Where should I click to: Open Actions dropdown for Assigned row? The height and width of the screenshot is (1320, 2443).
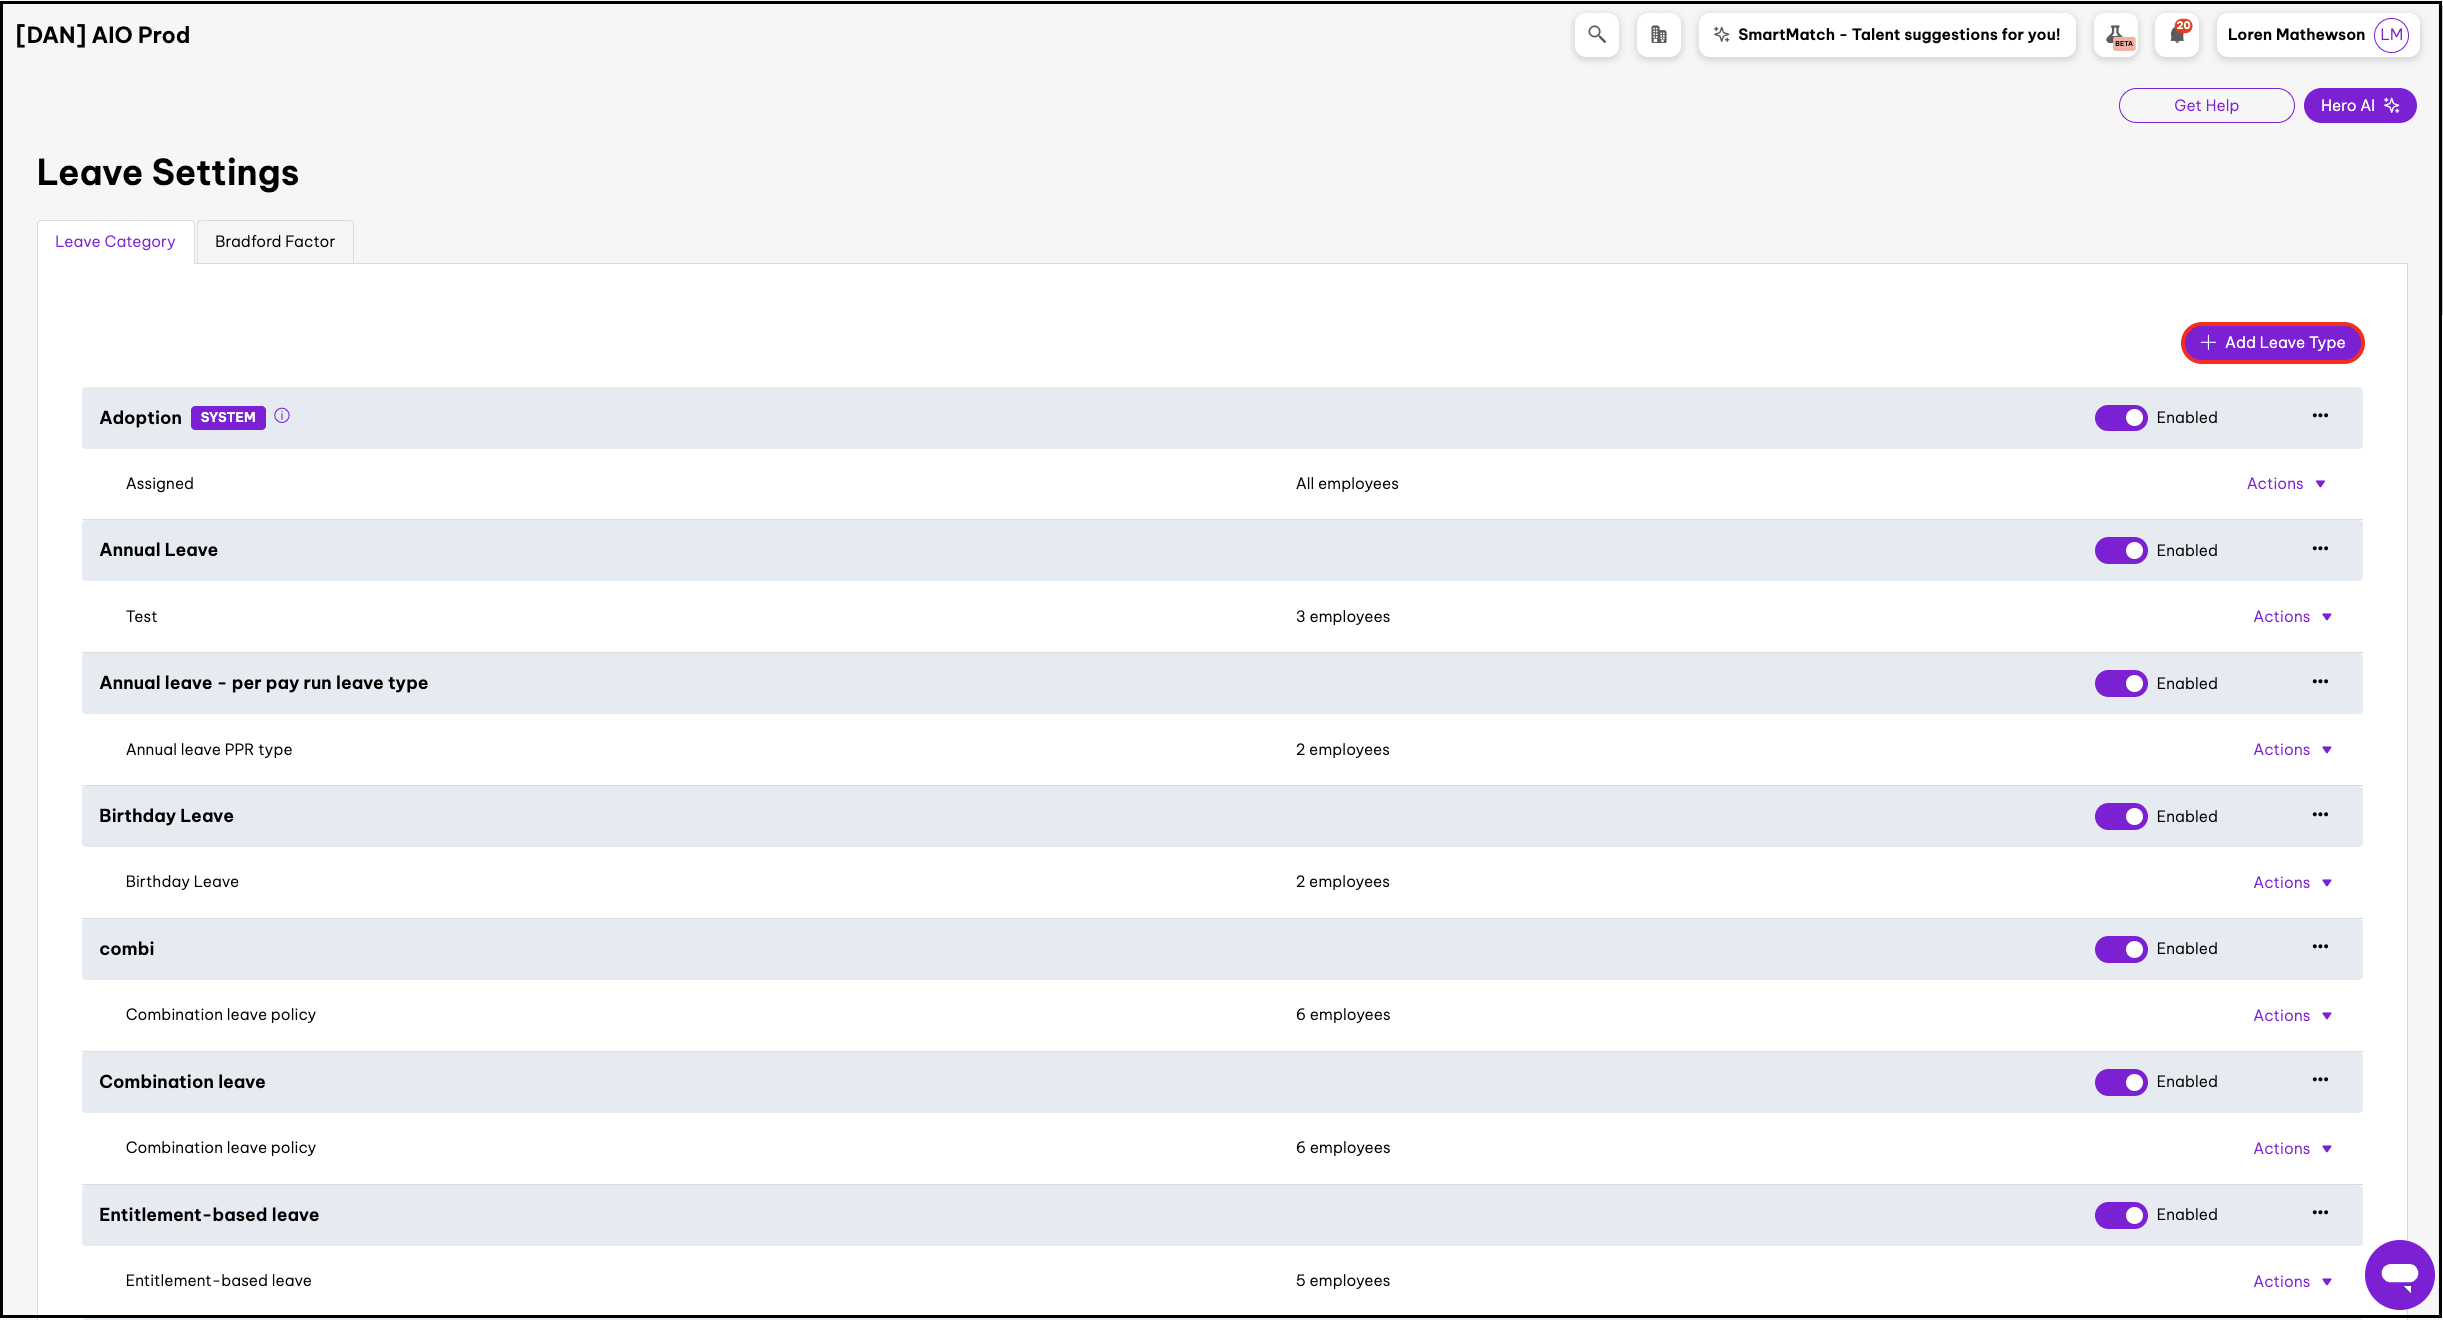[x=2285, y=484]
